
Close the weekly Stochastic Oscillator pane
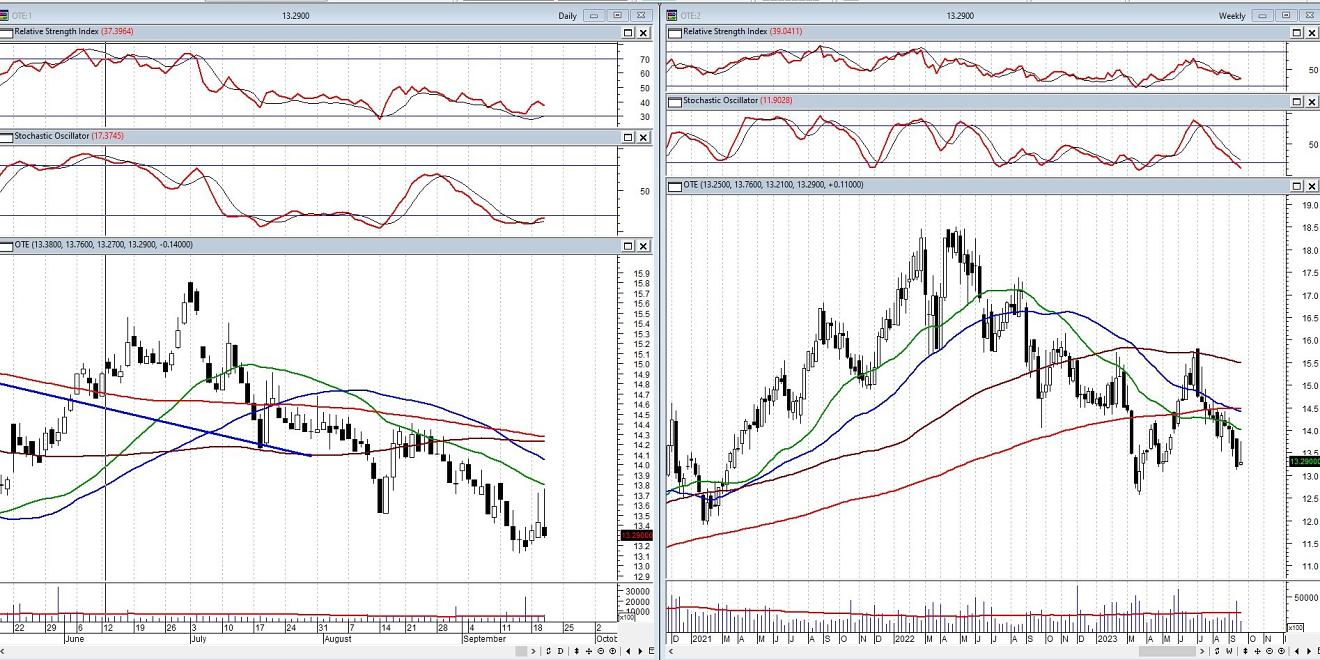pos(1312,102)
